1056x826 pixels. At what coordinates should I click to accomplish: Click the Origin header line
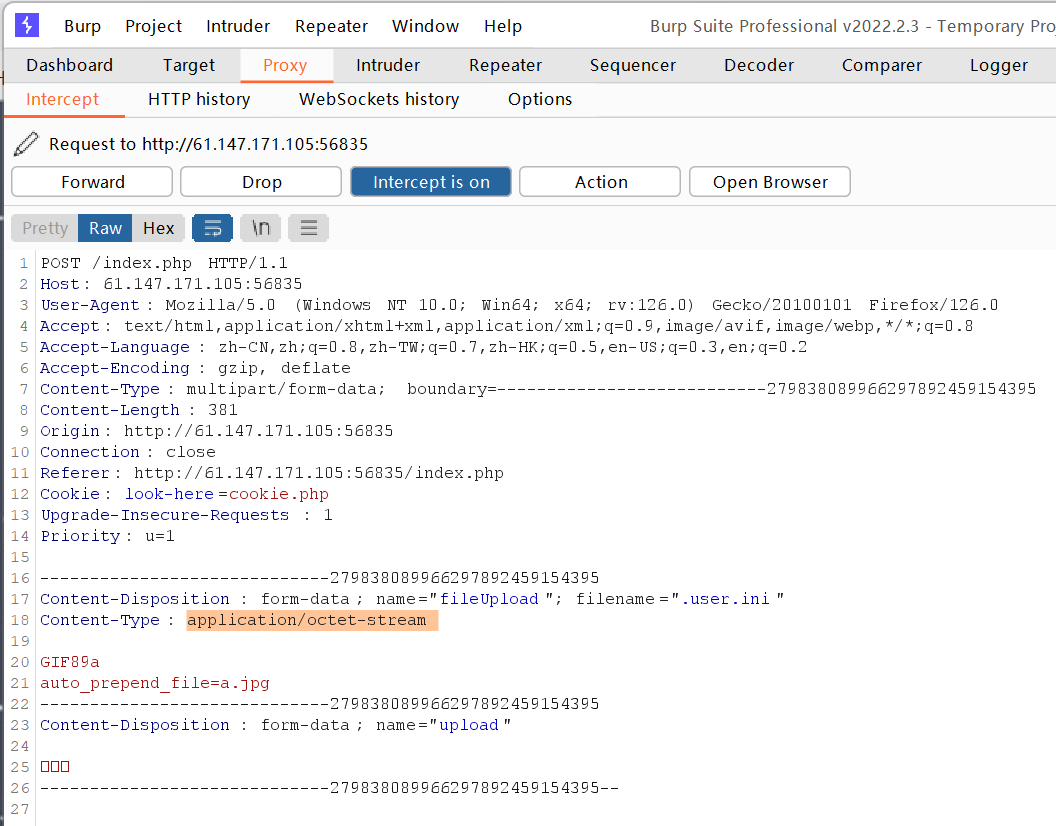point(217,431)
